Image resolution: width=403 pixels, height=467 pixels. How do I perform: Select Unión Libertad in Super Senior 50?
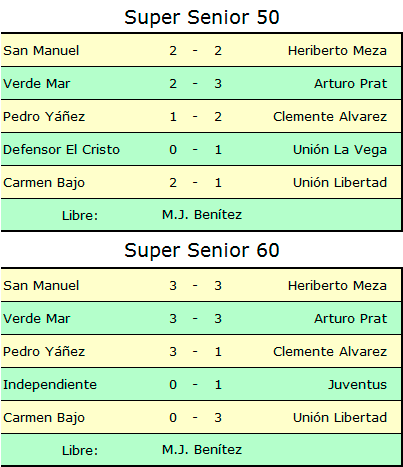[x=340, y=183]
